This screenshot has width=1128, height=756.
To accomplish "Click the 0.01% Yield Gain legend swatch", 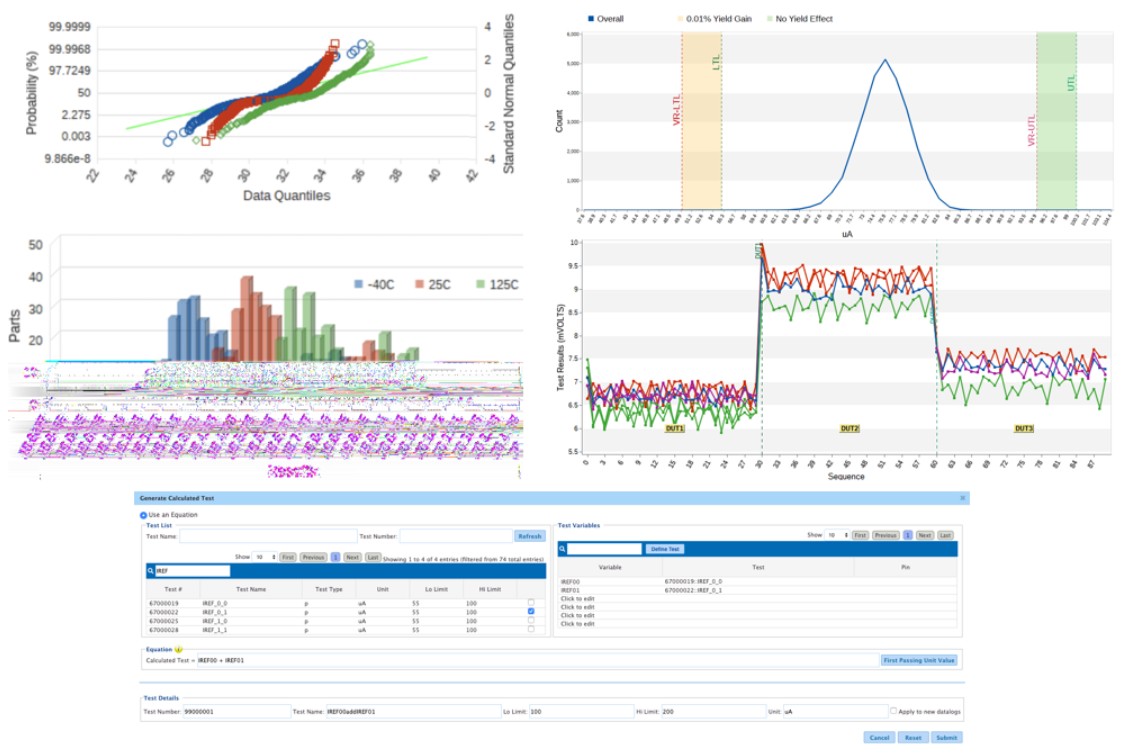I will point(680,19).
